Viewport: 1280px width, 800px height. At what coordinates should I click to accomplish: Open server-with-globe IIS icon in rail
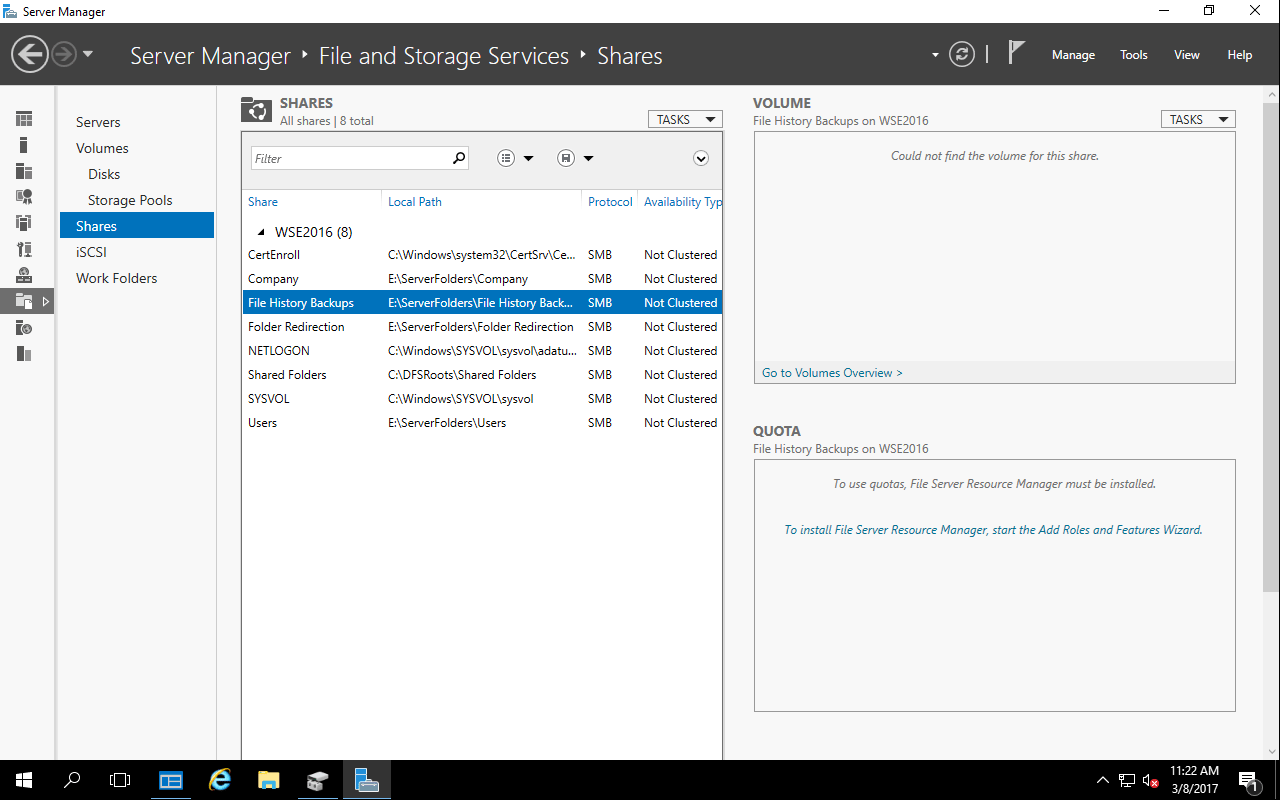point(24,327)
